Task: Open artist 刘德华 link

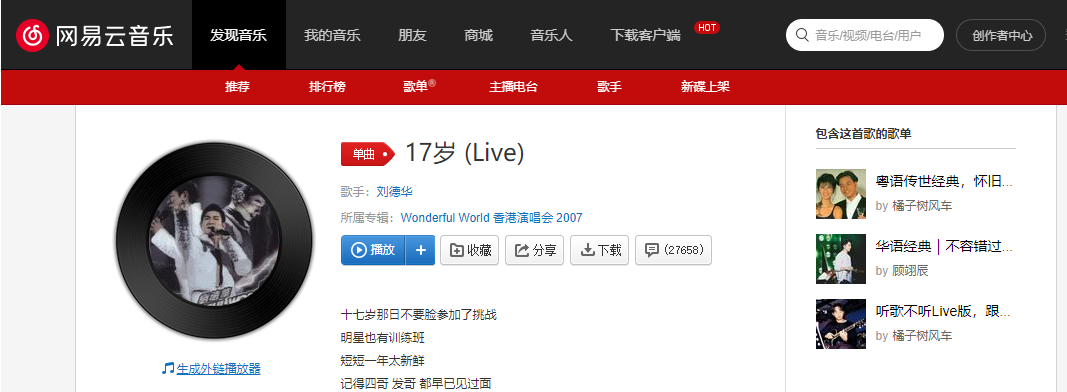Action: pos(395,192)
